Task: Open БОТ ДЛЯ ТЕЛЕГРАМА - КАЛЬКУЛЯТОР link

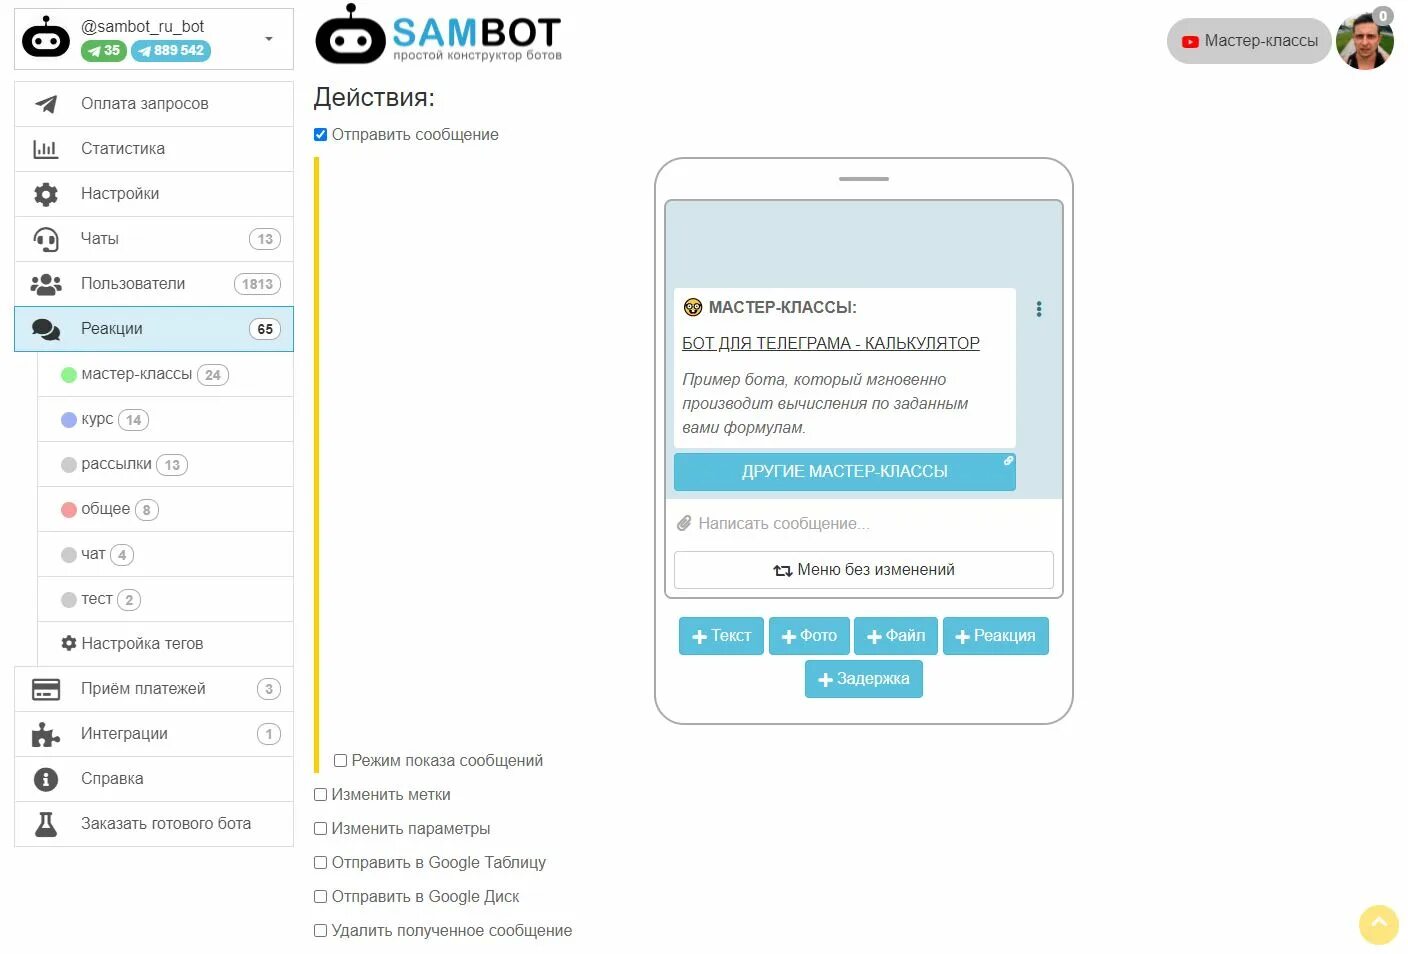Action: click(831, 343)
